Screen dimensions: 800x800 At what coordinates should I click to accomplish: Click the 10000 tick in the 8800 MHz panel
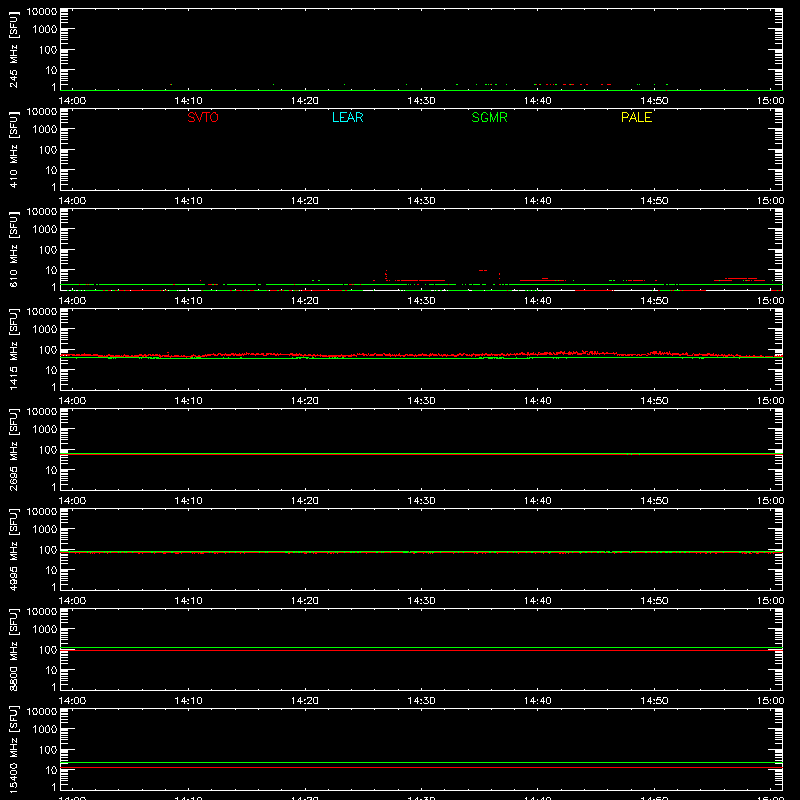42,612
